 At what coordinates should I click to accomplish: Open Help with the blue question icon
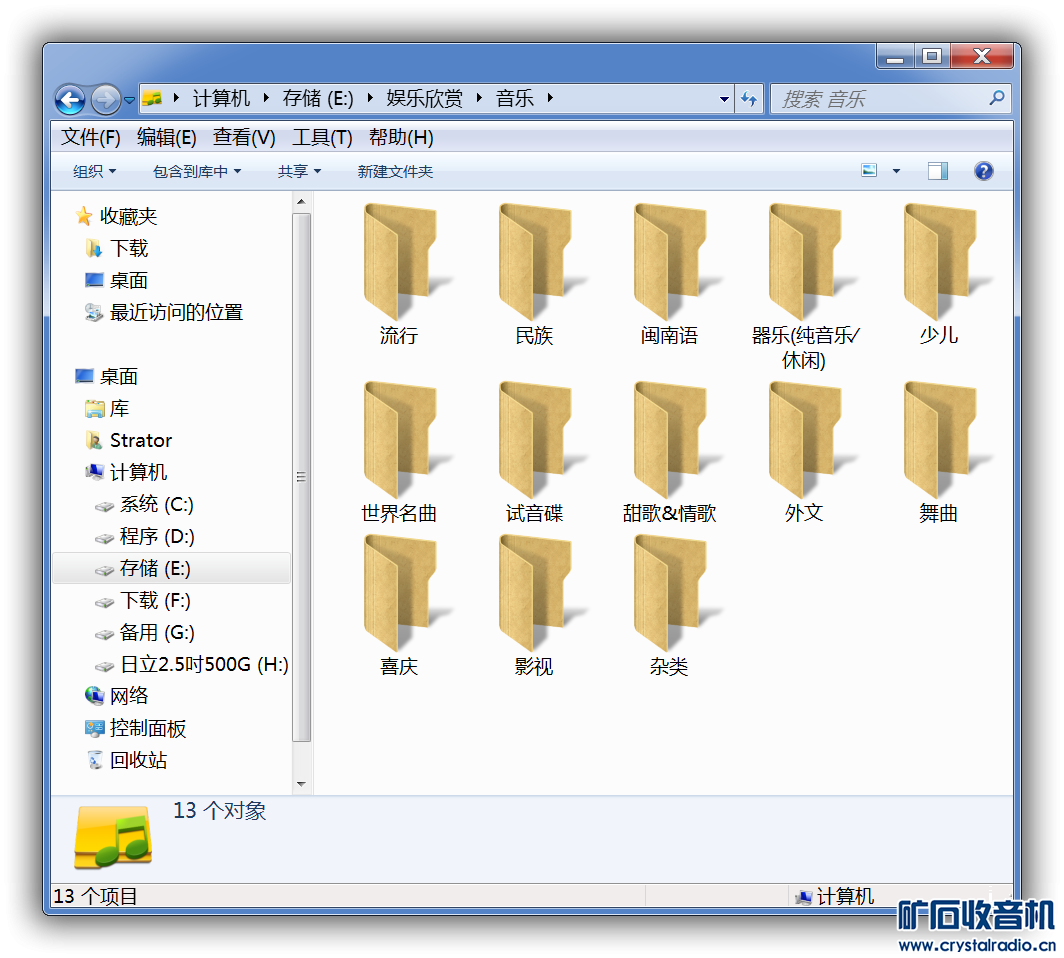[x=983, y=171]
